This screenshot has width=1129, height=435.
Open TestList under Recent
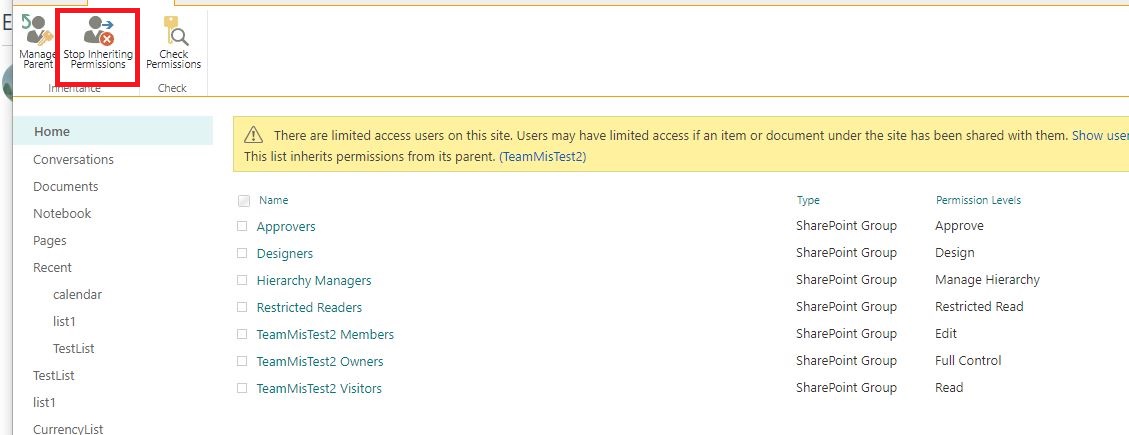(73, 349)
